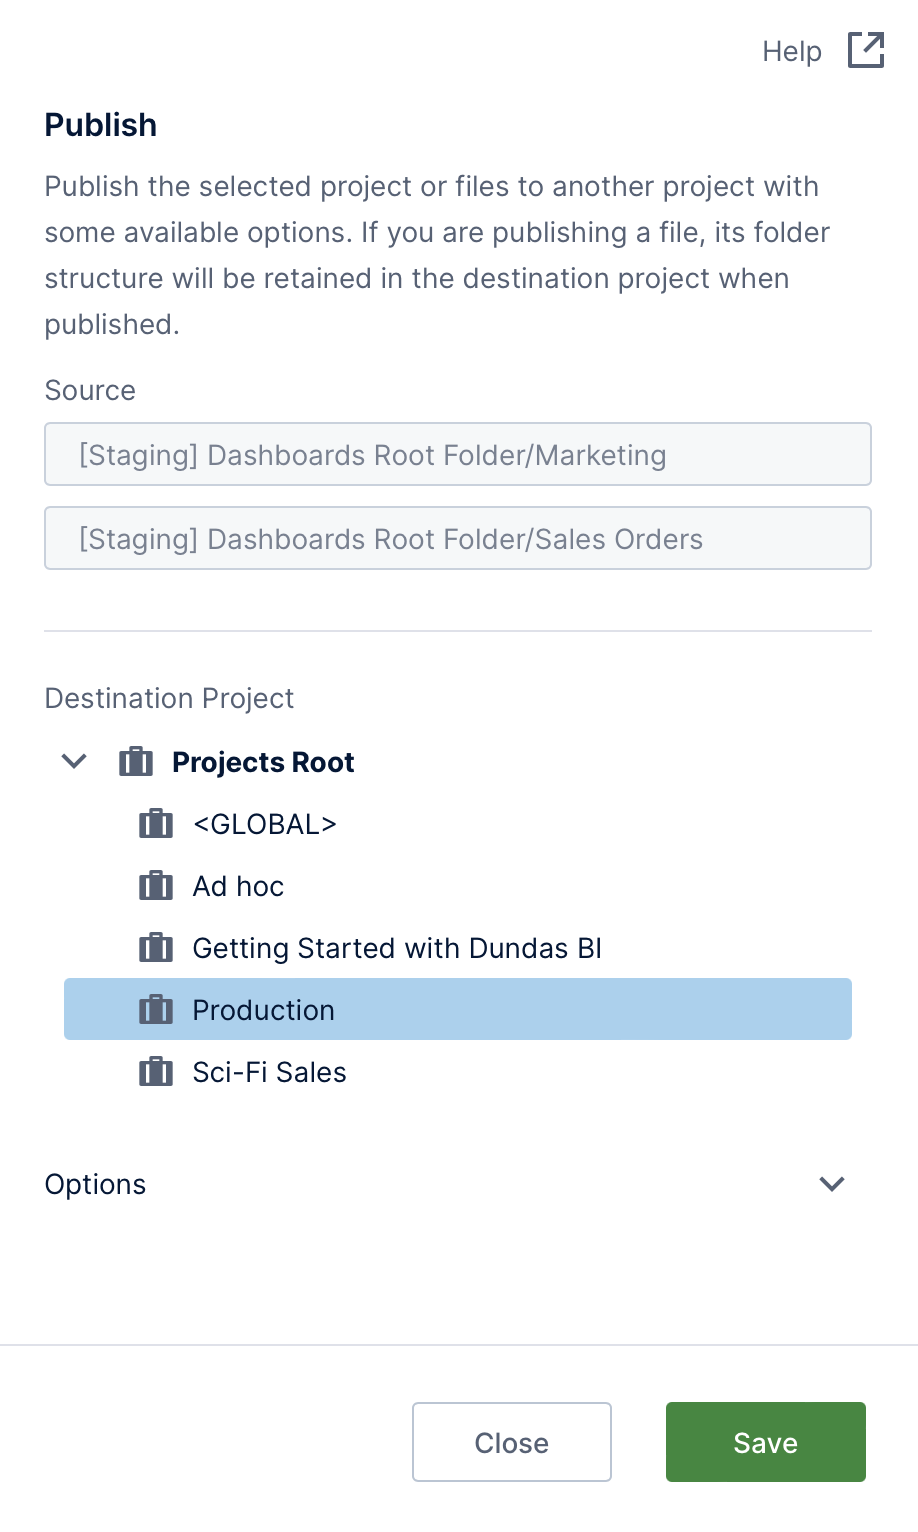The image size is (918, 1532).
Task: Click the Sci-Fi Sales project icon
Action: [x=155, y=1072]
